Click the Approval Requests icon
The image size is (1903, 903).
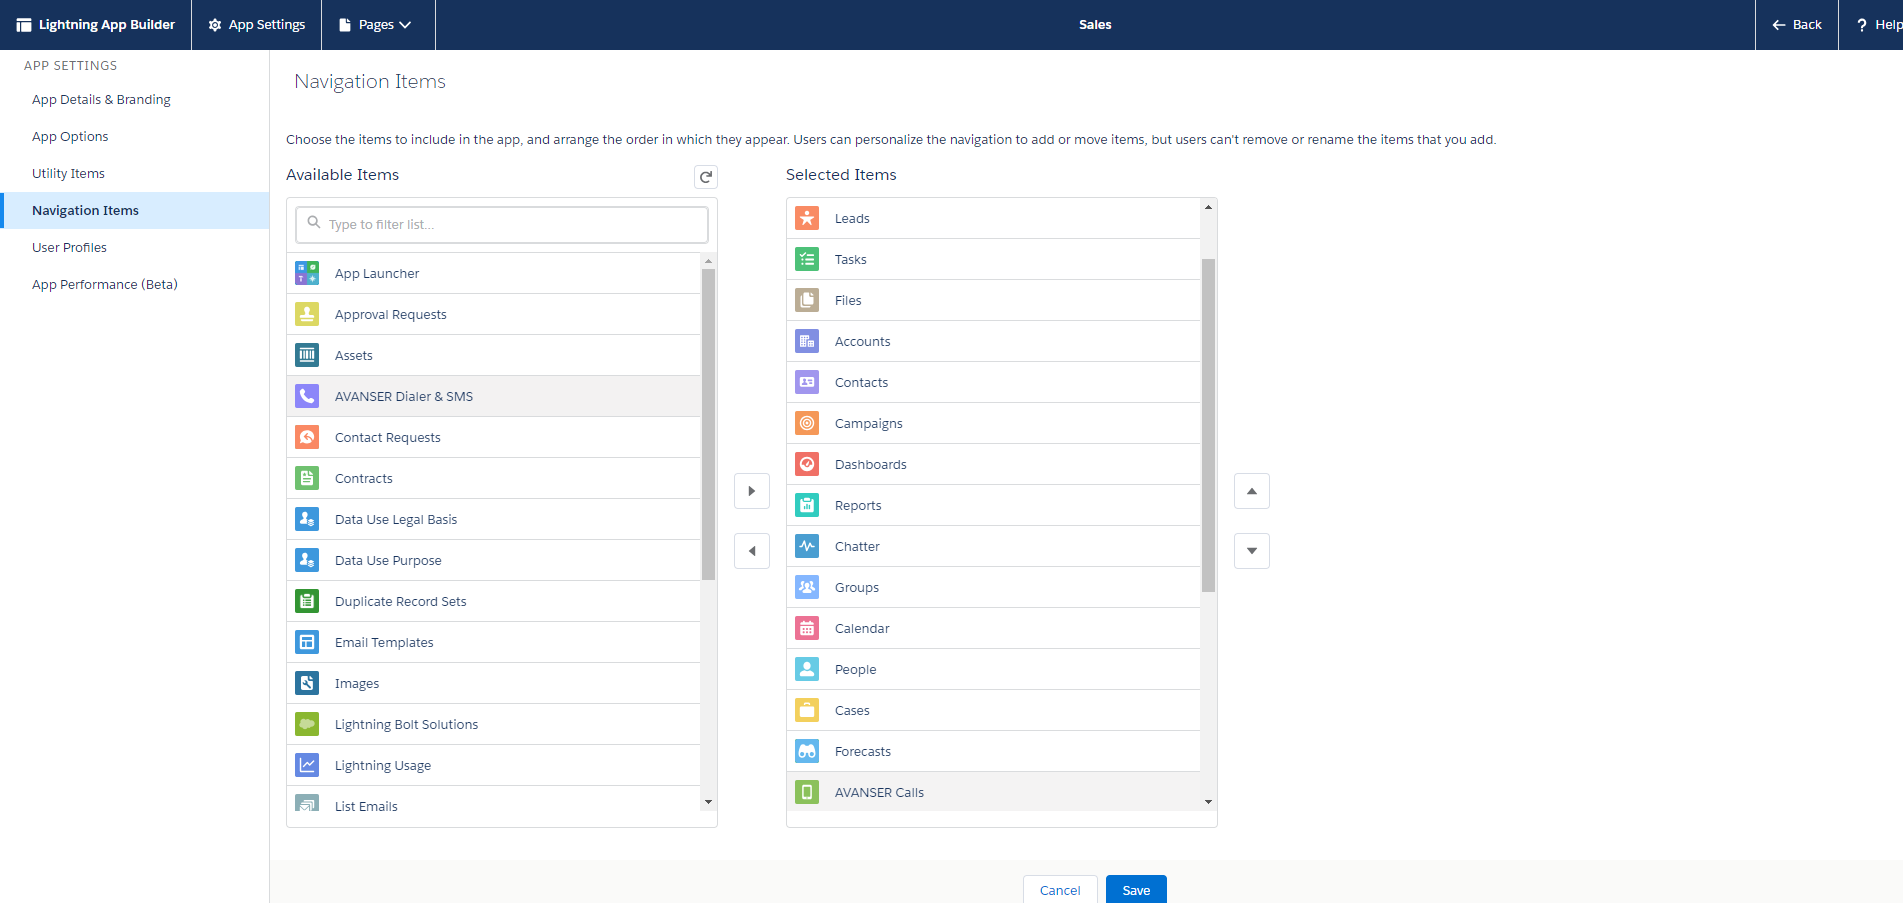click(307, 314)
